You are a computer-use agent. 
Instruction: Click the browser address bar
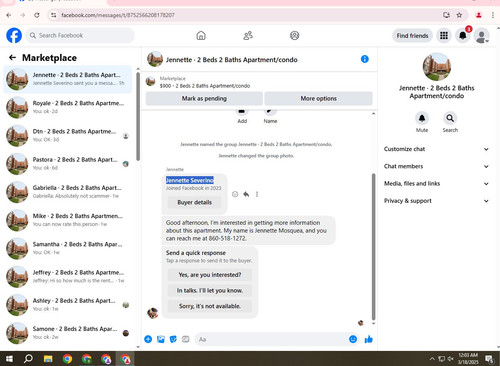click(247, 15)
